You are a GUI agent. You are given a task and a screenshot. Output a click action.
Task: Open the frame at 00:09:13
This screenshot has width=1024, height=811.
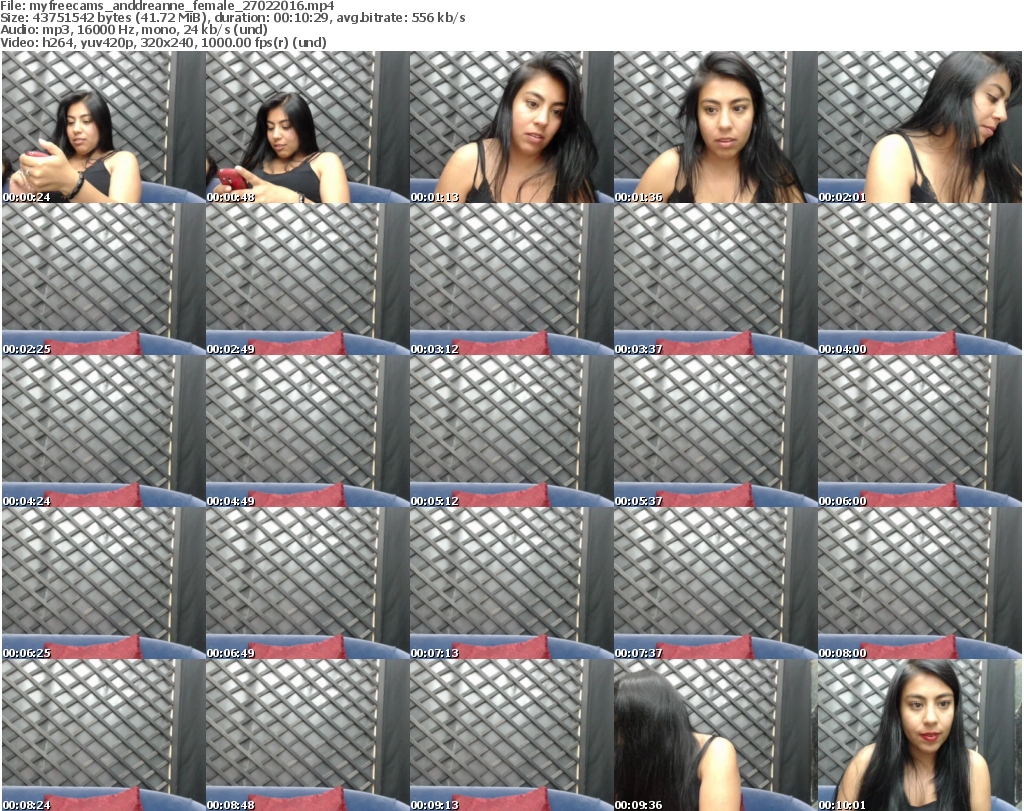[511, 735]
